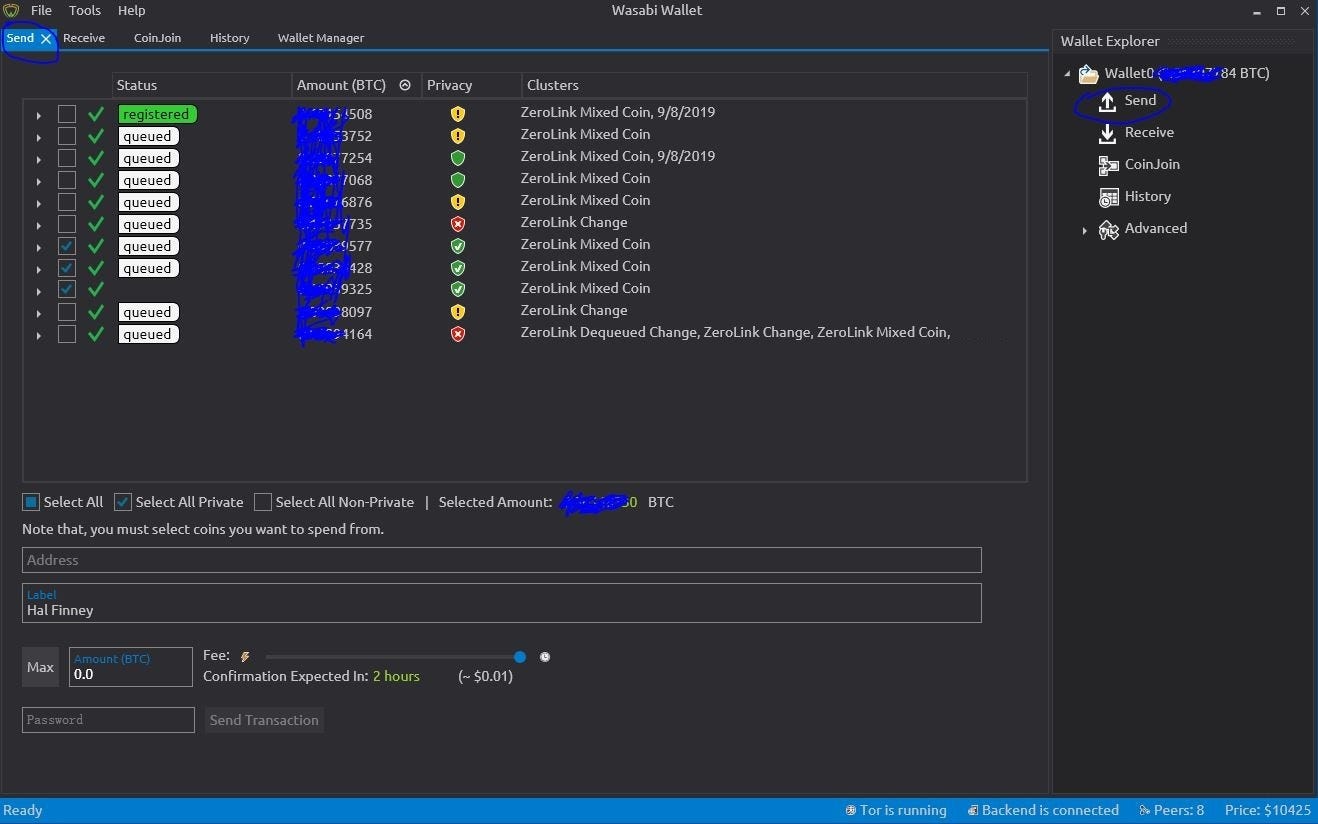Image resolution: width=1318 pixels, height=824 pixels.
Task: Expand the Advanced tree node
Action: click(1084, 230)
